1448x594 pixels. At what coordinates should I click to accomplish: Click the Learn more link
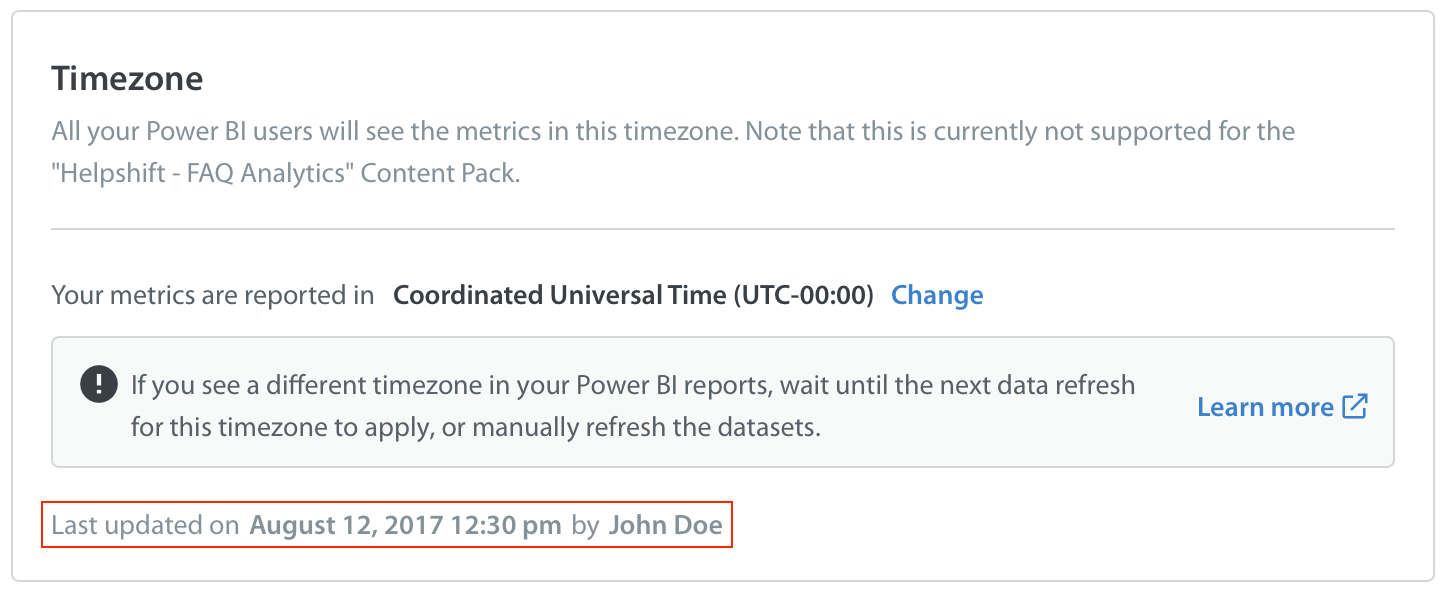[1263, 406]
